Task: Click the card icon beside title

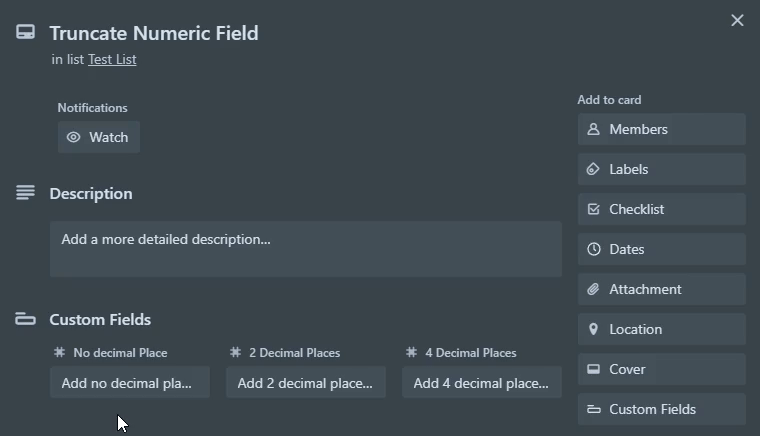Action: (25, 32)
